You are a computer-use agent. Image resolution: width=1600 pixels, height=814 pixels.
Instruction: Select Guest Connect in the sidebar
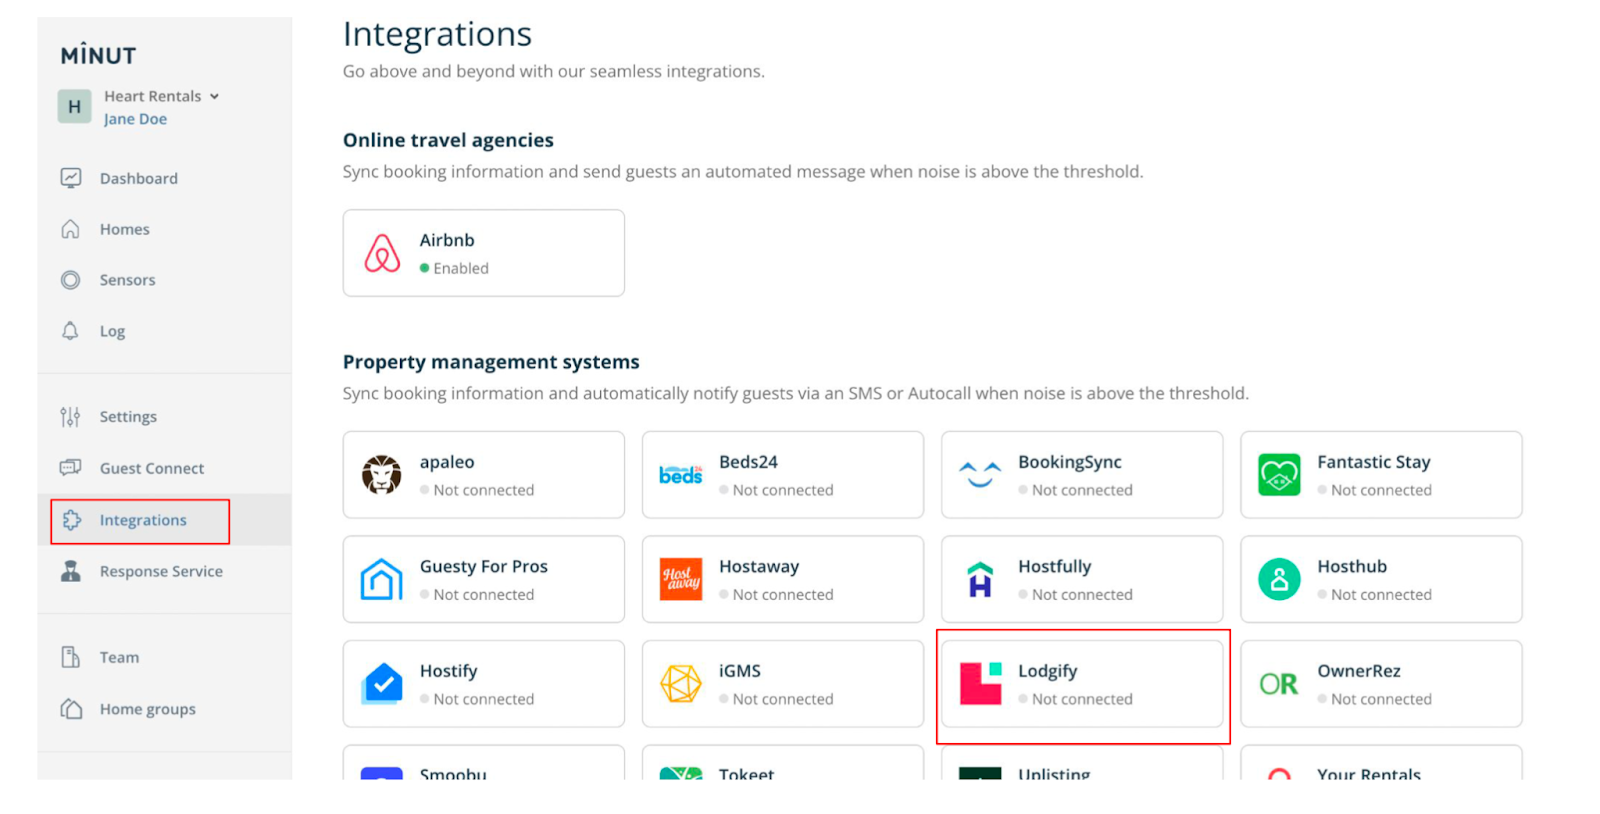click(x=151, y=468)
